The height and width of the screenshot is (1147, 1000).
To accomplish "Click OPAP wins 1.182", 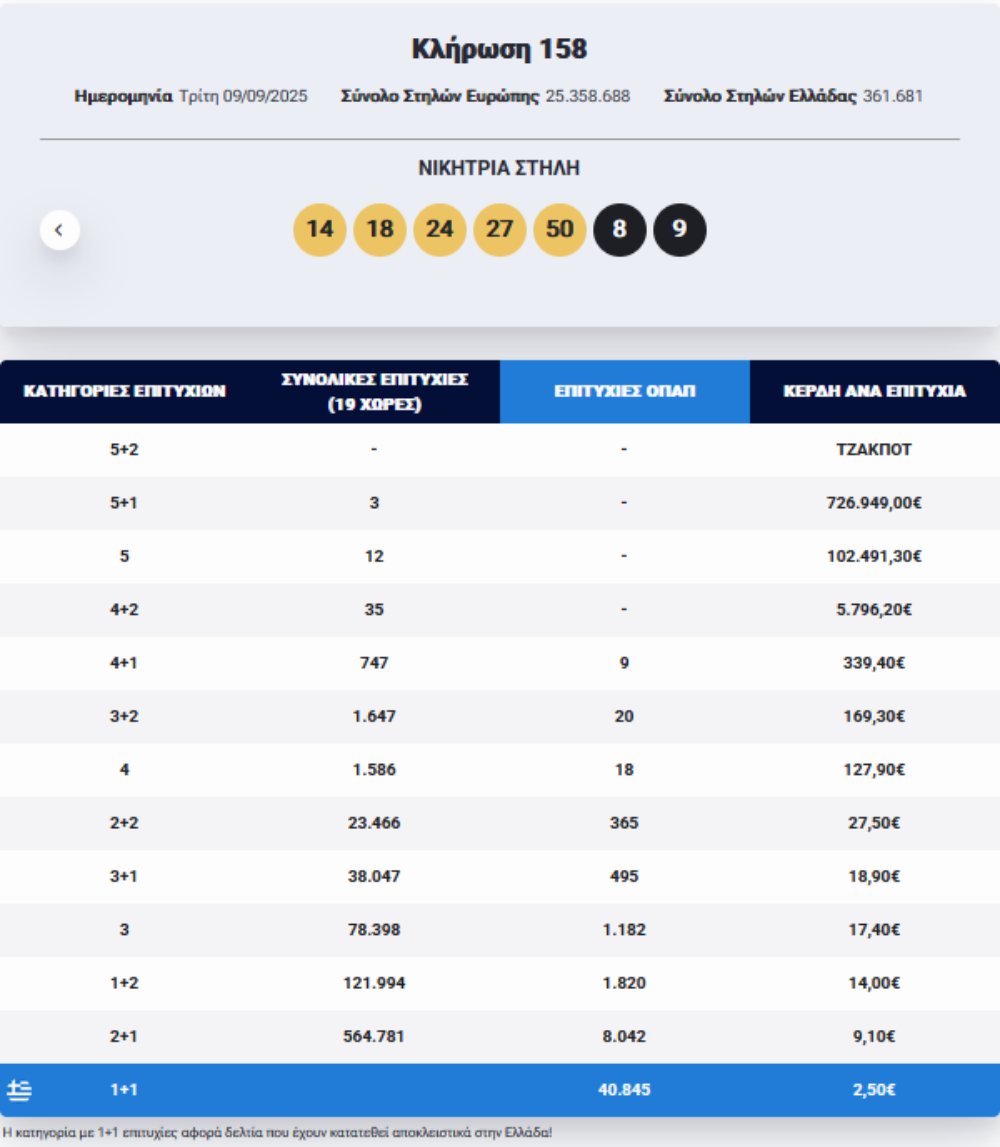I will click(624, 930).
